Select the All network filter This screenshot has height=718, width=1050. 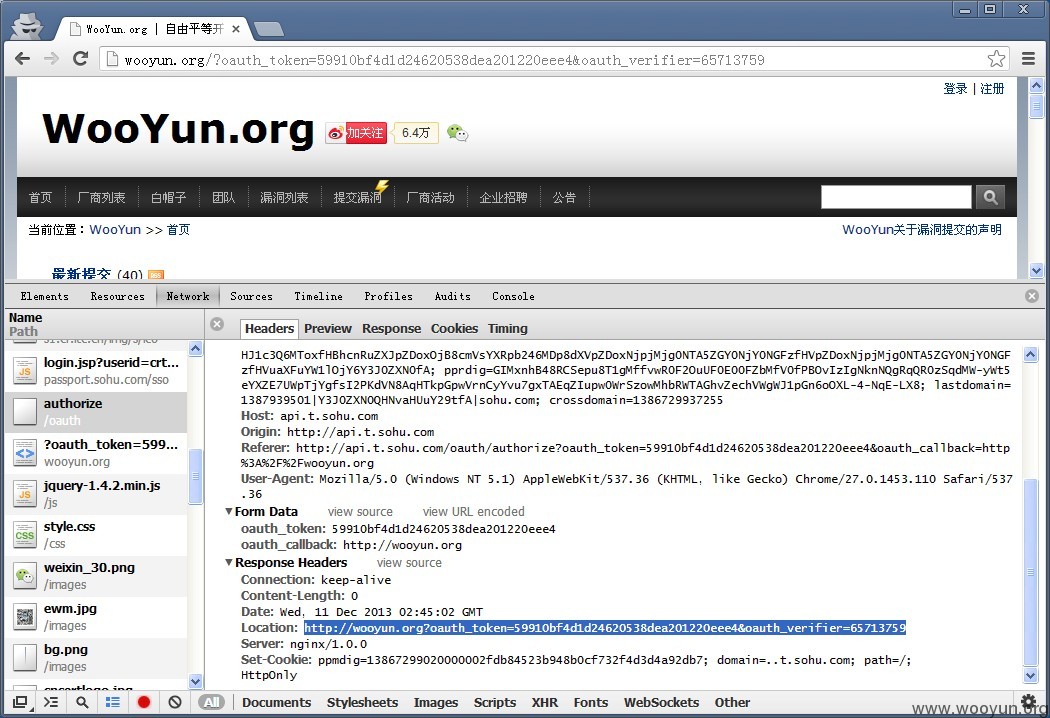(x=212, y=702)
